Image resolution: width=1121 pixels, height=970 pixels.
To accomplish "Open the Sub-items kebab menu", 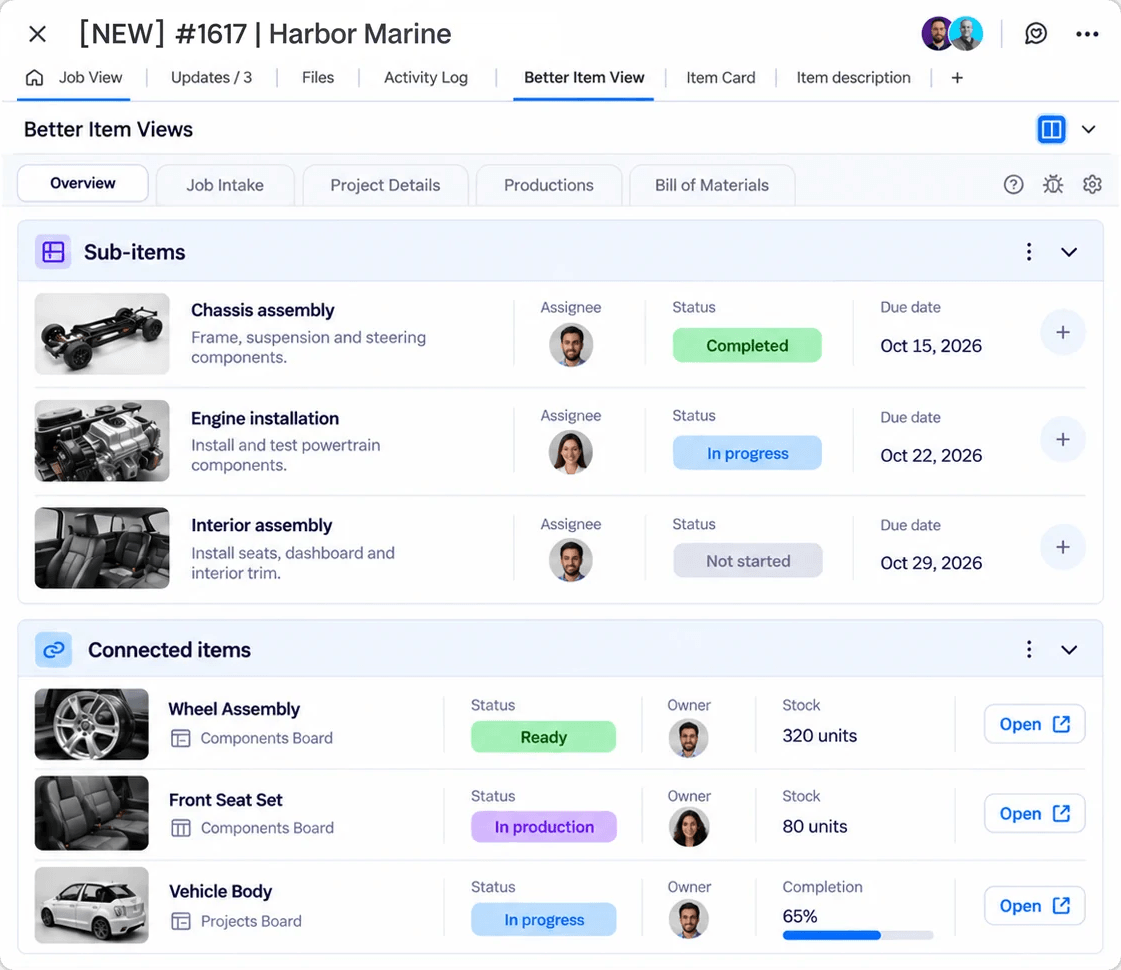I will pos(1029,252).
